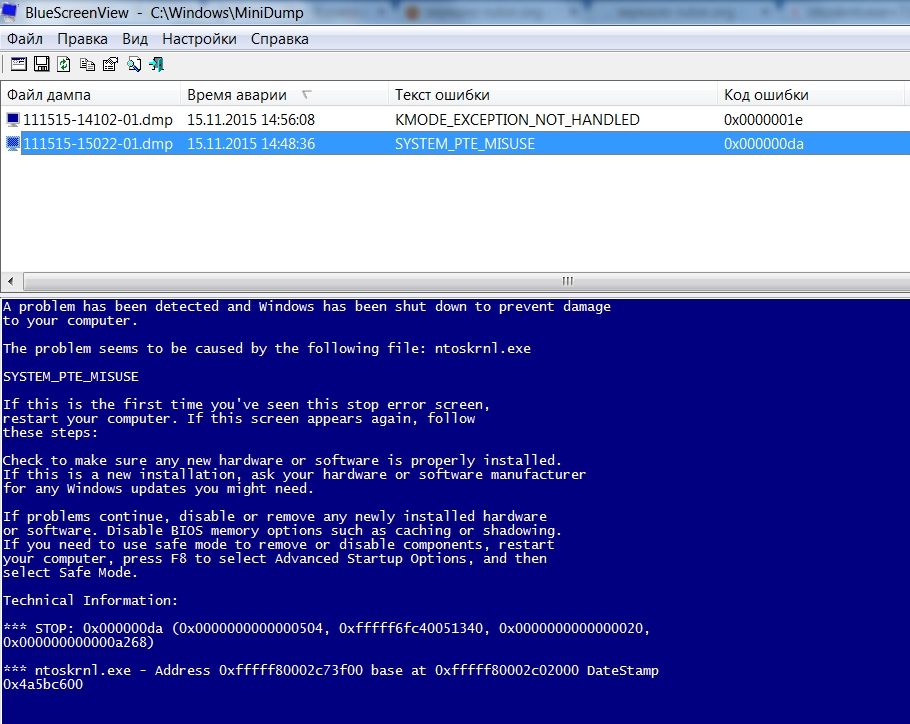This screenshot has width=910, height=724.
Task: Click error code 0x0000001e
Action: pyautogui.click(x=763, y=120)
